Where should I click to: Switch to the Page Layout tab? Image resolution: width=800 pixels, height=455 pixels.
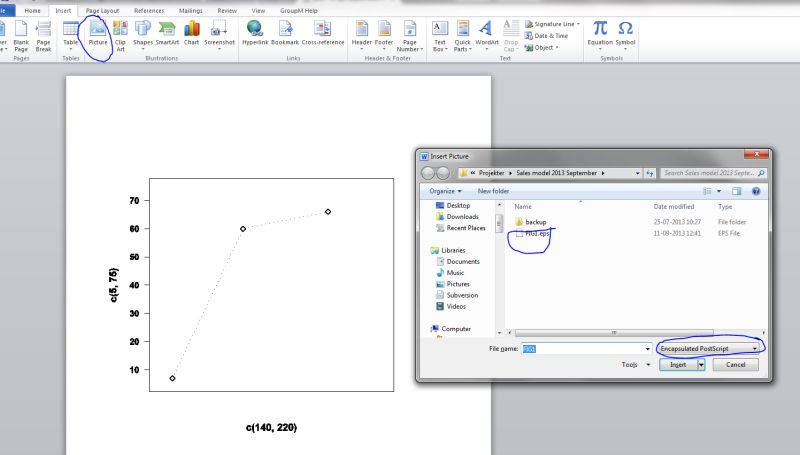(x=102, y=10)
